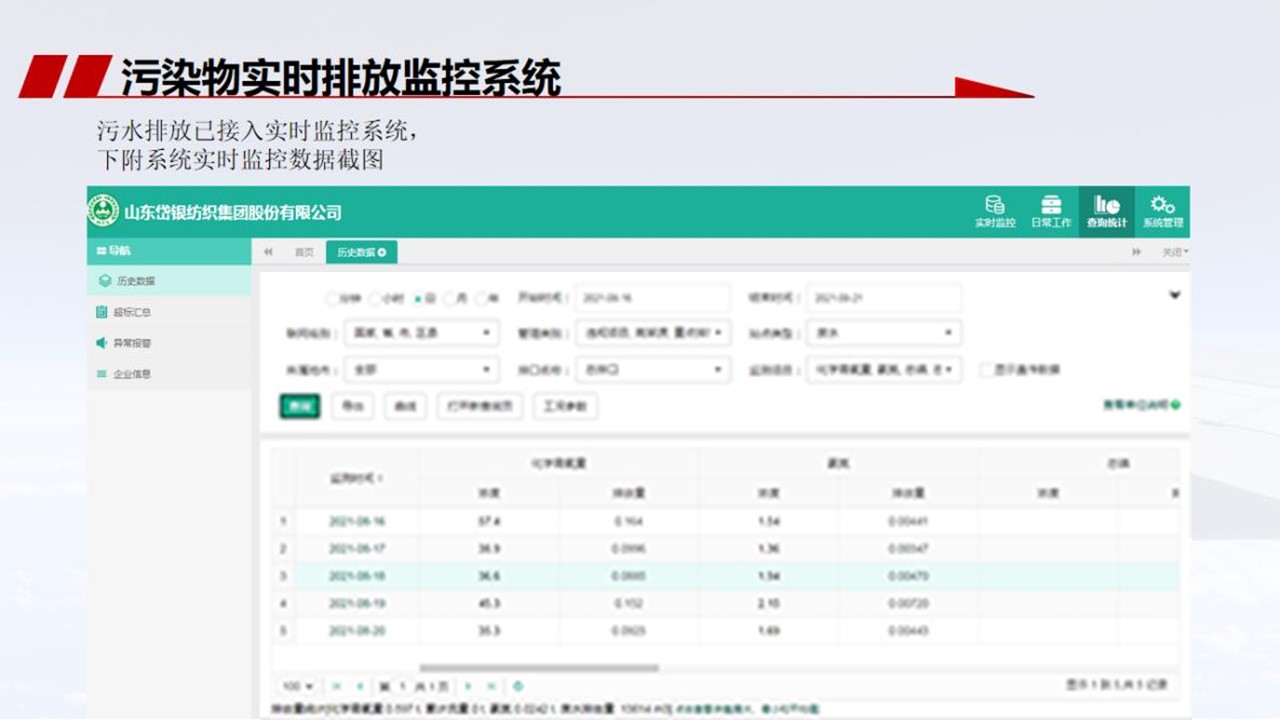Toggle the 显示 data checkbox
Image resolution: width=1280 pixels, height=720 pixels.
click(x=987, y=370)
